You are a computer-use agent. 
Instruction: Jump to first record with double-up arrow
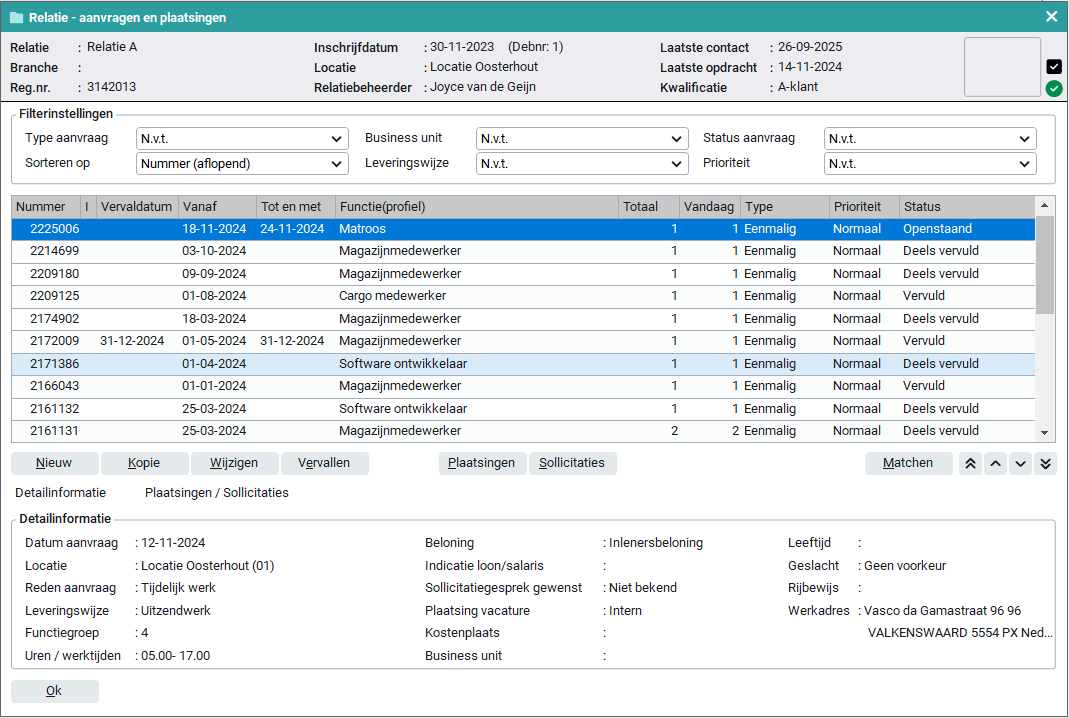coord(970,463)
